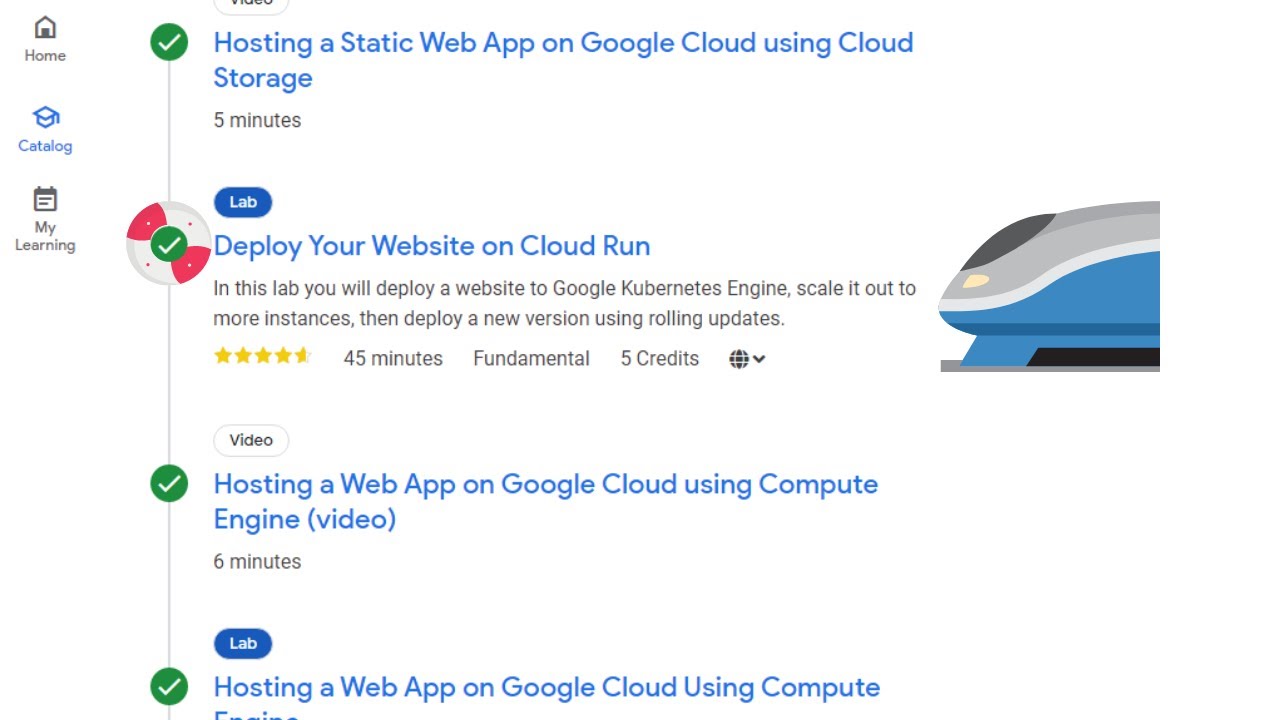Click the bullet train illustration
Image resolution: width=1280 pixels, height=720 pixels.
pos(1050,286)
